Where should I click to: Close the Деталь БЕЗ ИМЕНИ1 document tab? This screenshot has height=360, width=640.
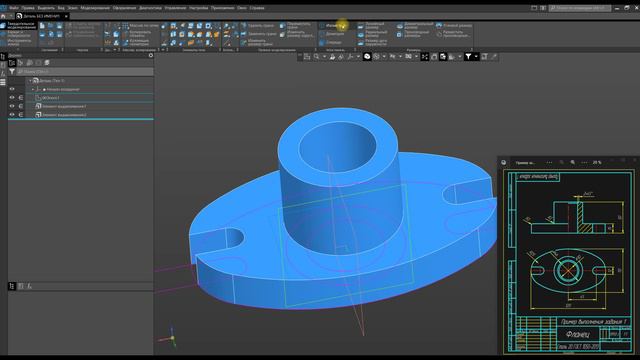tap(66, 16)
